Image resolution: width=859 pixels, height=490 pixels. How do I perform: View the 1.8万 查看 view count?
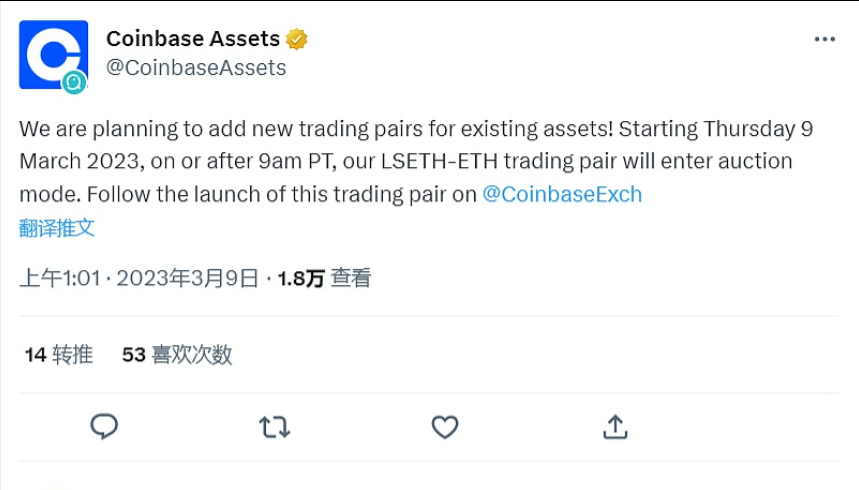point(324,279)
